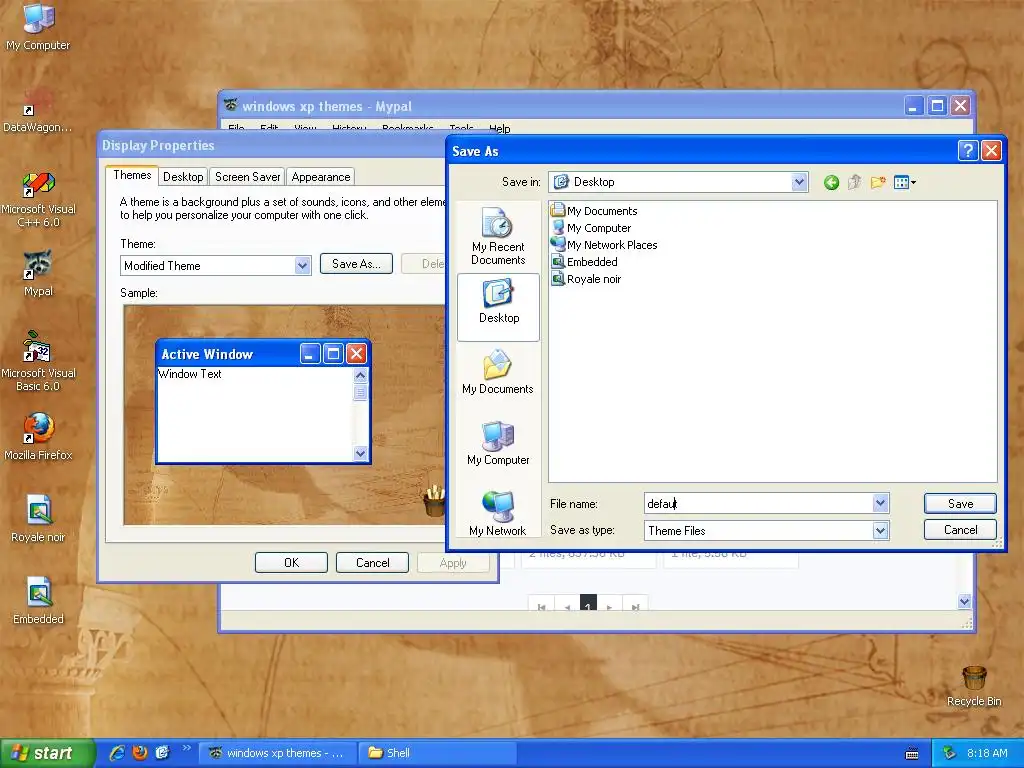Click the Save As help question button
The height and width of the screenshot is (768, 1024).
click(x=967, y=151)
